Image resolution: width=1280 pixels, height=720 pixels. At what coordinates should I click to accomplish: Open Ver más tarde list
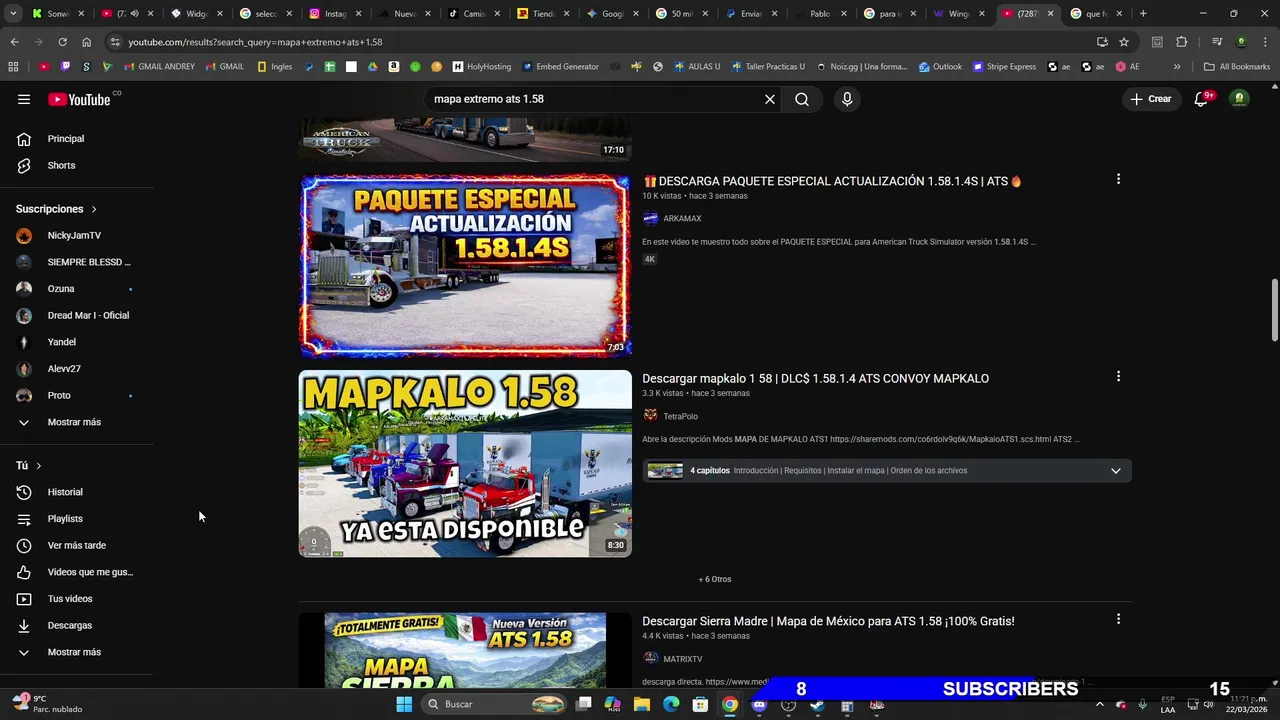(x=77, y=545)
